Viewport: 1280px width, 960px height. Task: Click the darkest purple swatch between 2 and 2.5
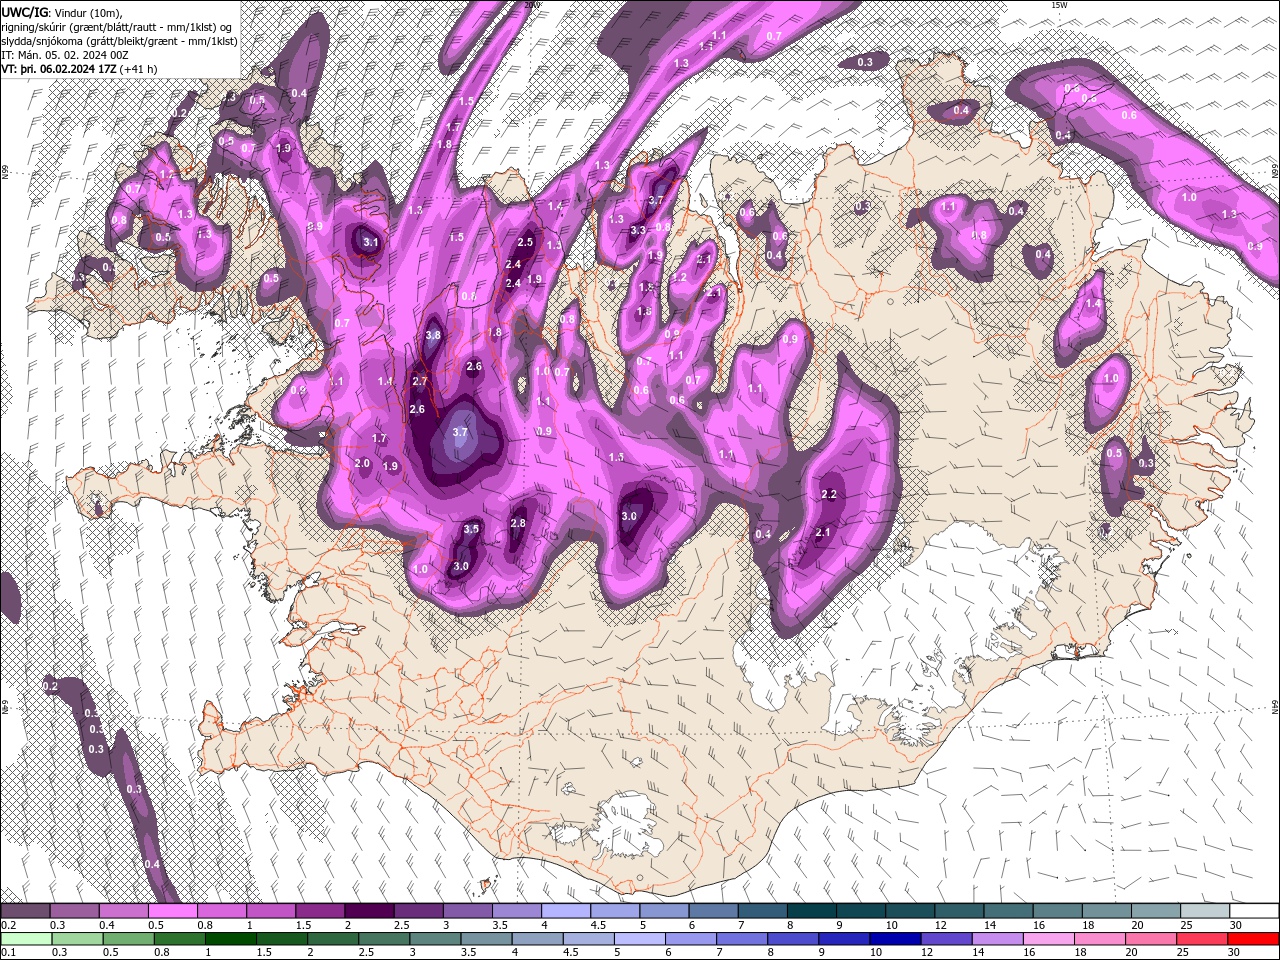(x=369, y=911)
